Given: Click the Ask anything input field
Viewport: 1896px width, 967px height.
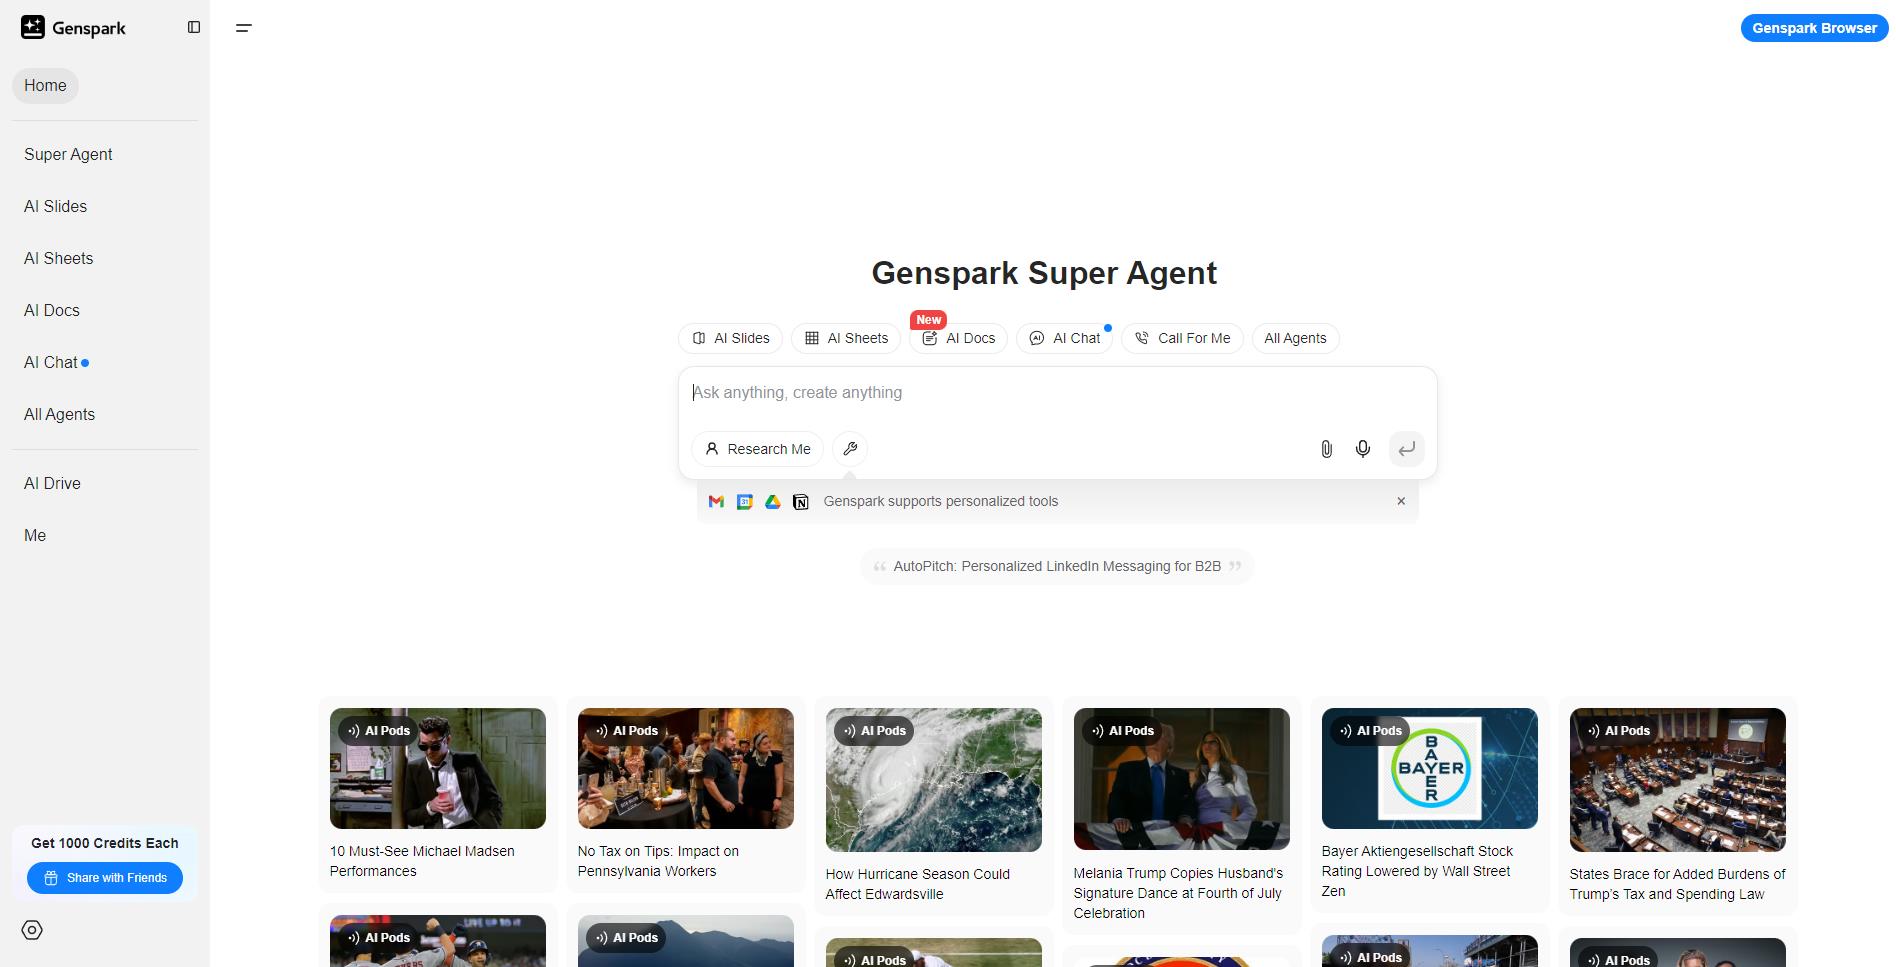Looking at the screenshot, I should [1056, 393].
